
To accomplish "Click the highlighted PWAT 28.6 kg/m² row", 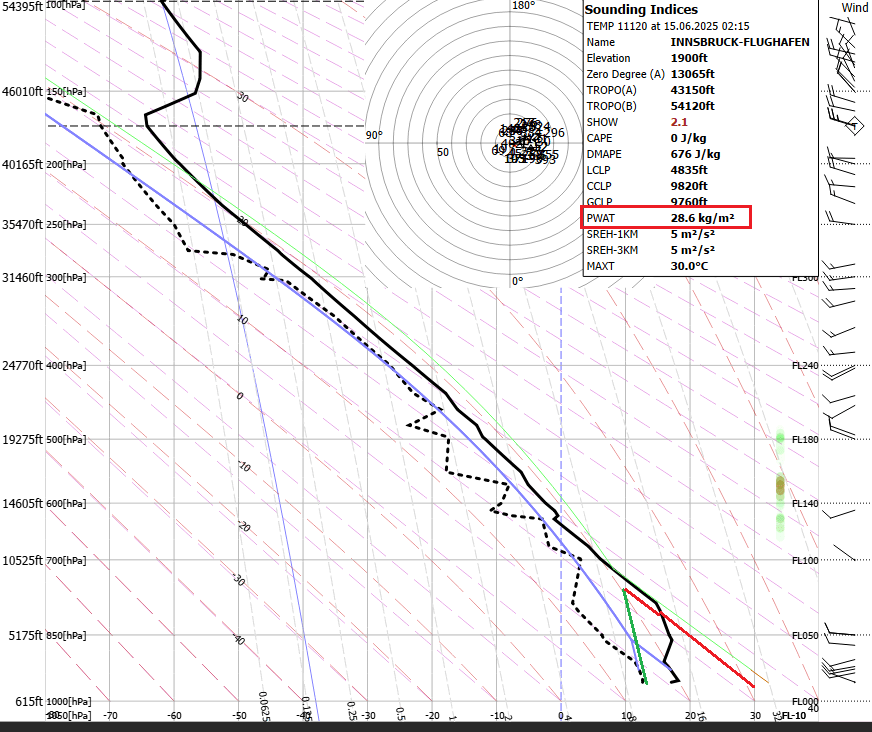I will 664,218.
